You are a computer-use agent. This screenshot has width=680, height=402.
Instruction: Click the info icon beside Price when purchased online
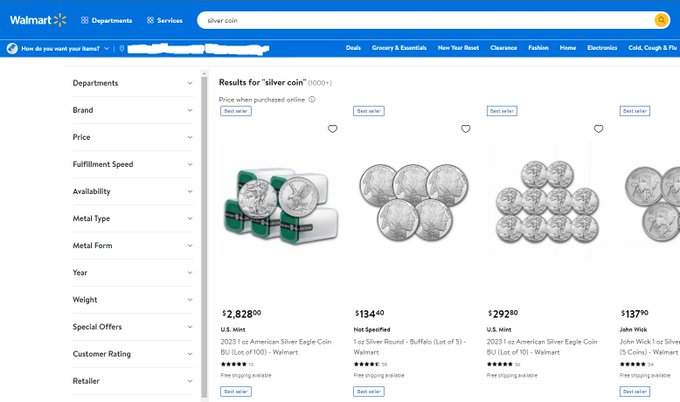pos(312,99)
